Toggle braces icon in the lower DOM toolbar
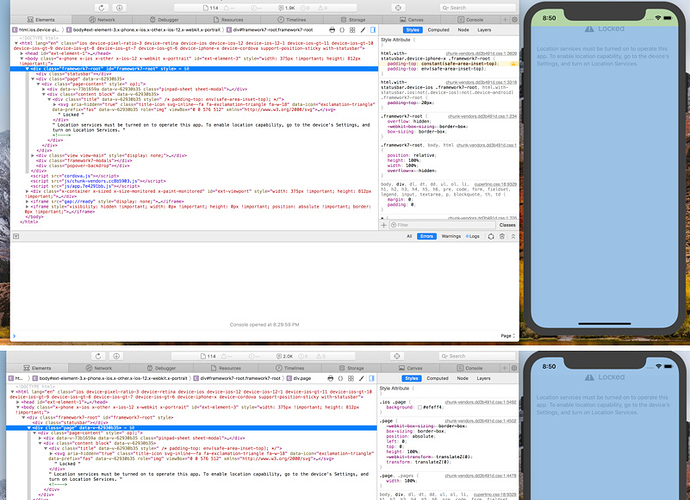Image resolution: width=690 pixels, height=500 pixels. (x=341, y=378)
